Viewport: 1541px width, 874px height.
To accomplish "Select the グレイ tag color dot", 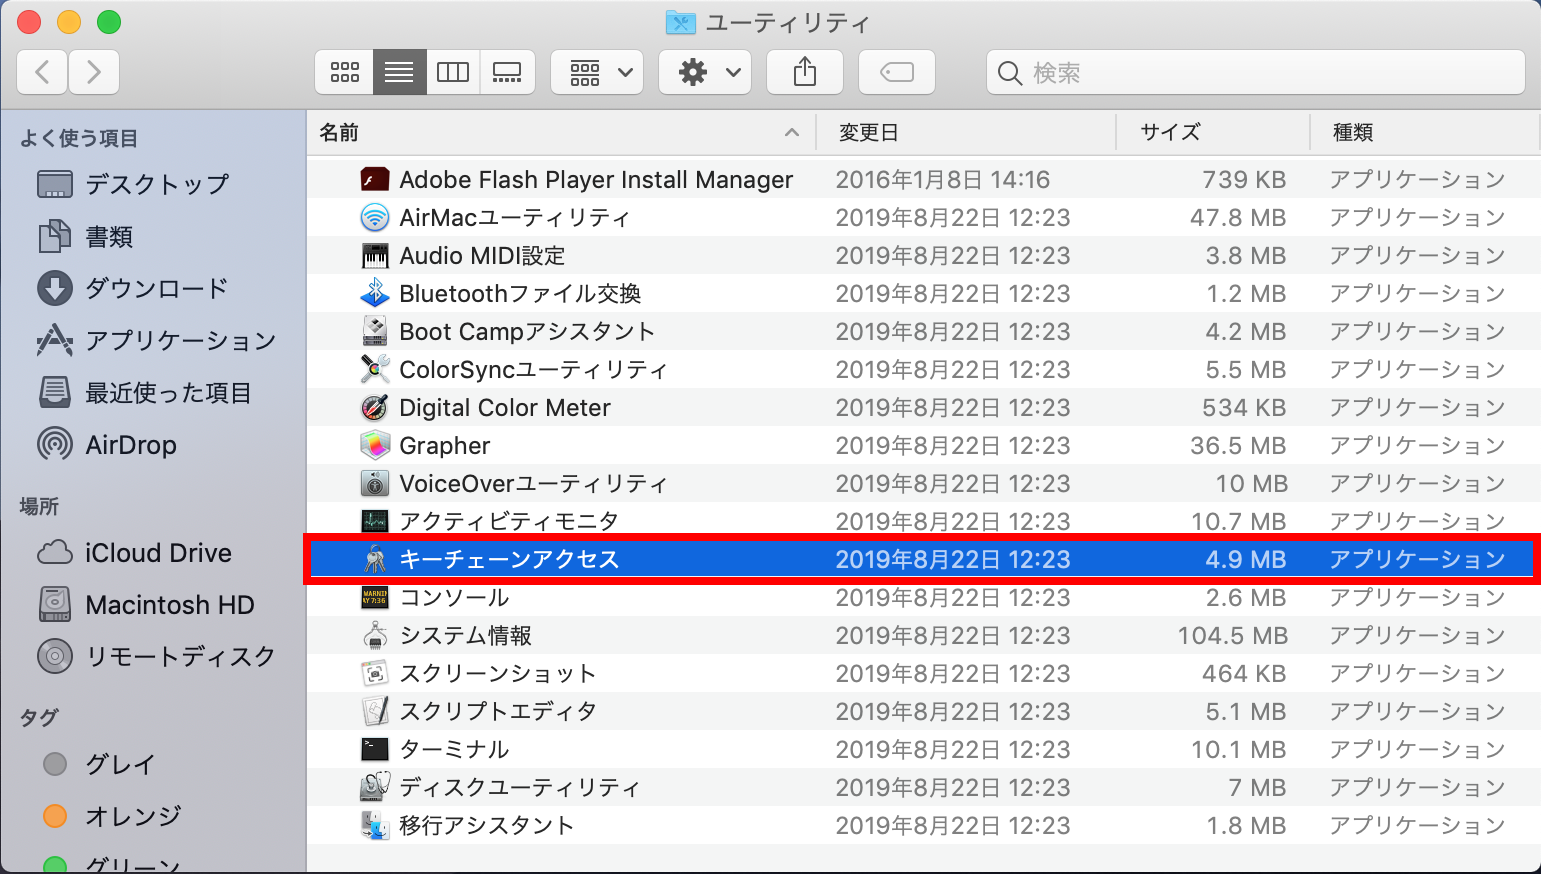I will tap(55, 764).
